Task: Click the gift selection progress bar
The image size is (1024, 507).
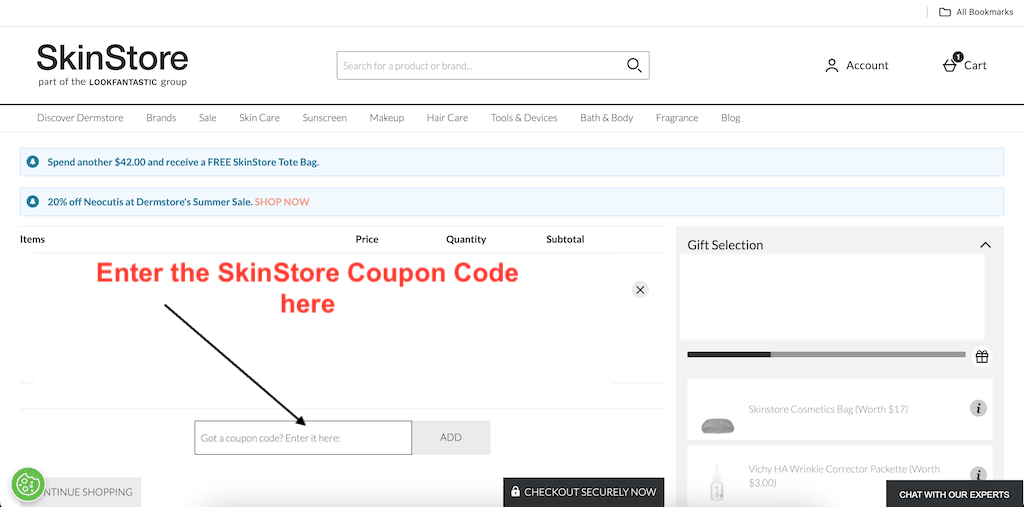Action: tap(826, 354)
